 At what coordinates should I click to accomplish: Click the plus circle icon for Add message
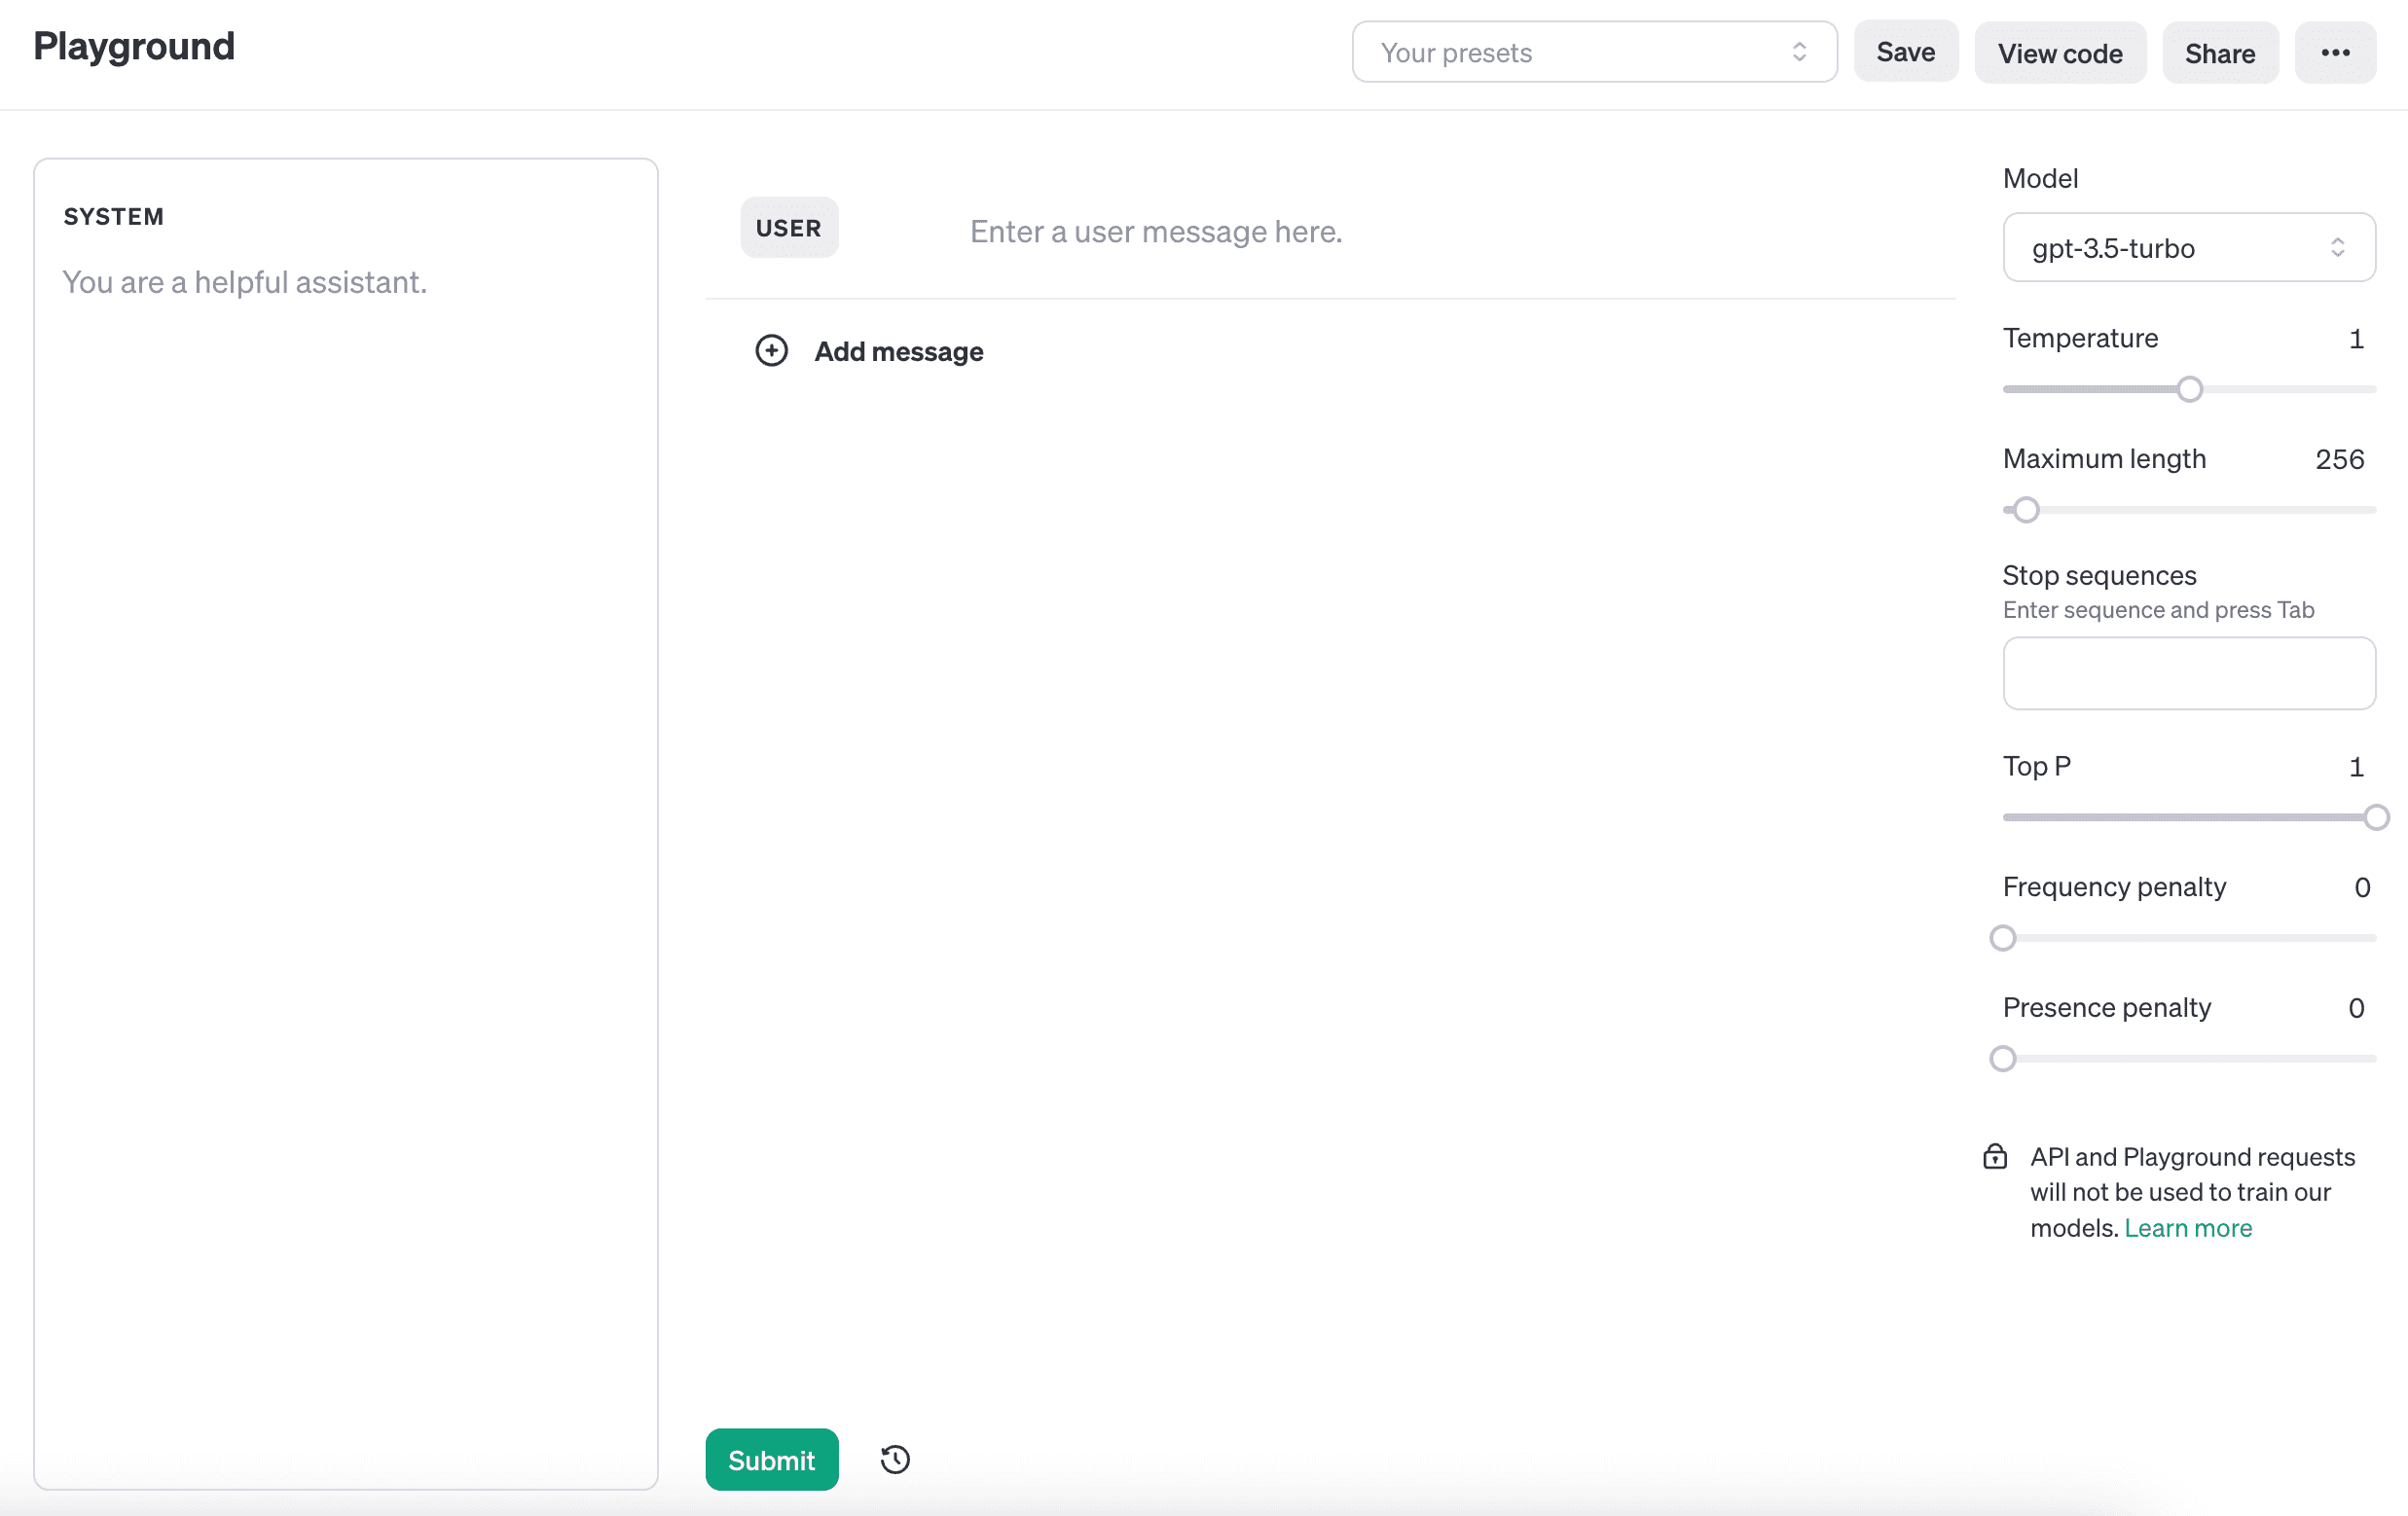click(x=771, y=351)
